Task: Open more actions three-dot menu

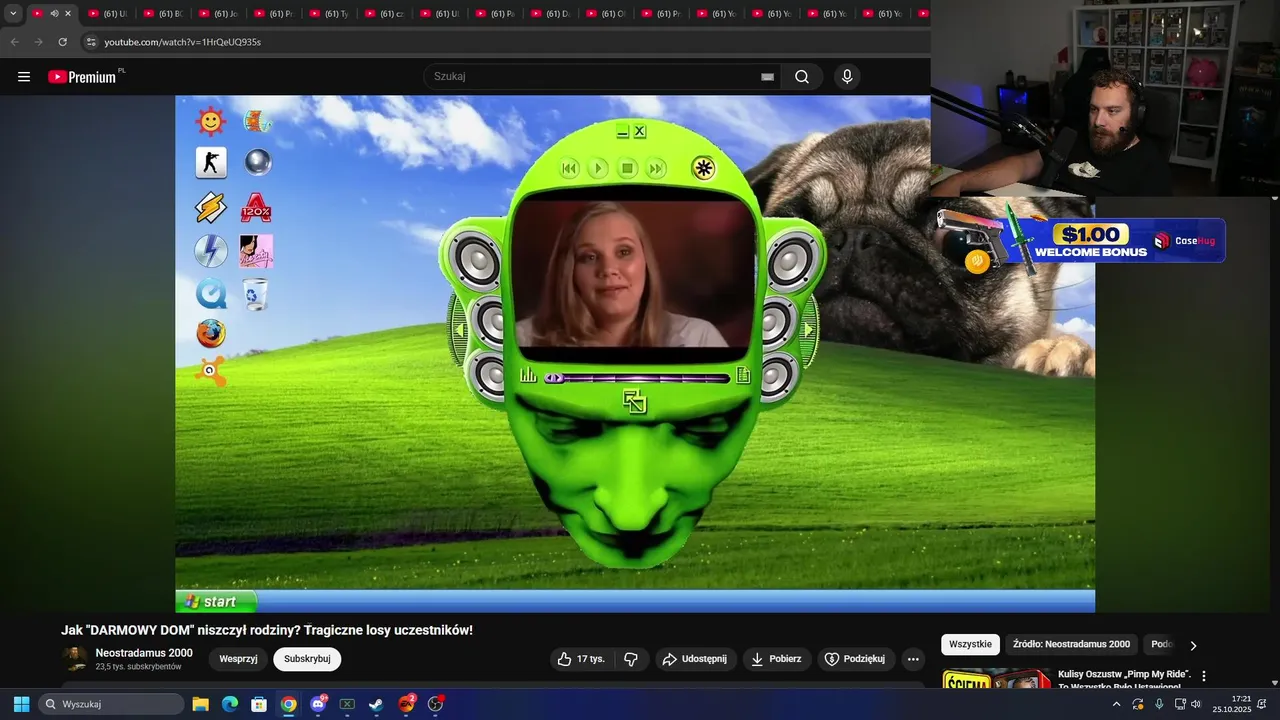Action: [x=912, y=659]
